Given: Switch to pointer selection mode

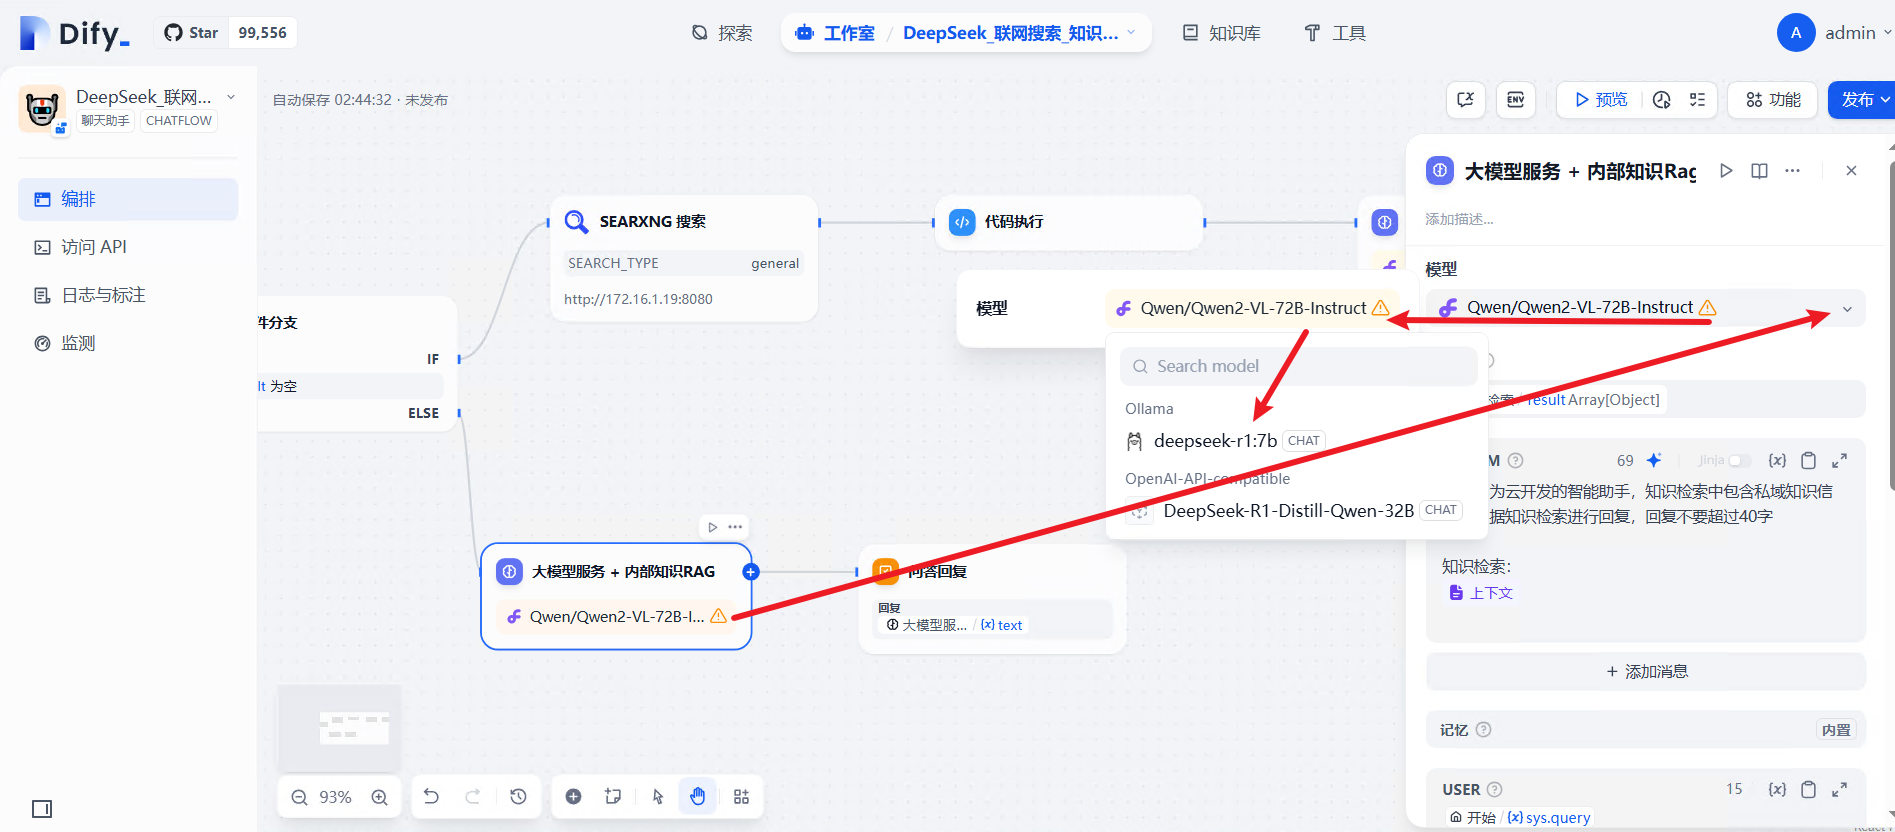Looking at the screenshot, I should pos(657,796).
